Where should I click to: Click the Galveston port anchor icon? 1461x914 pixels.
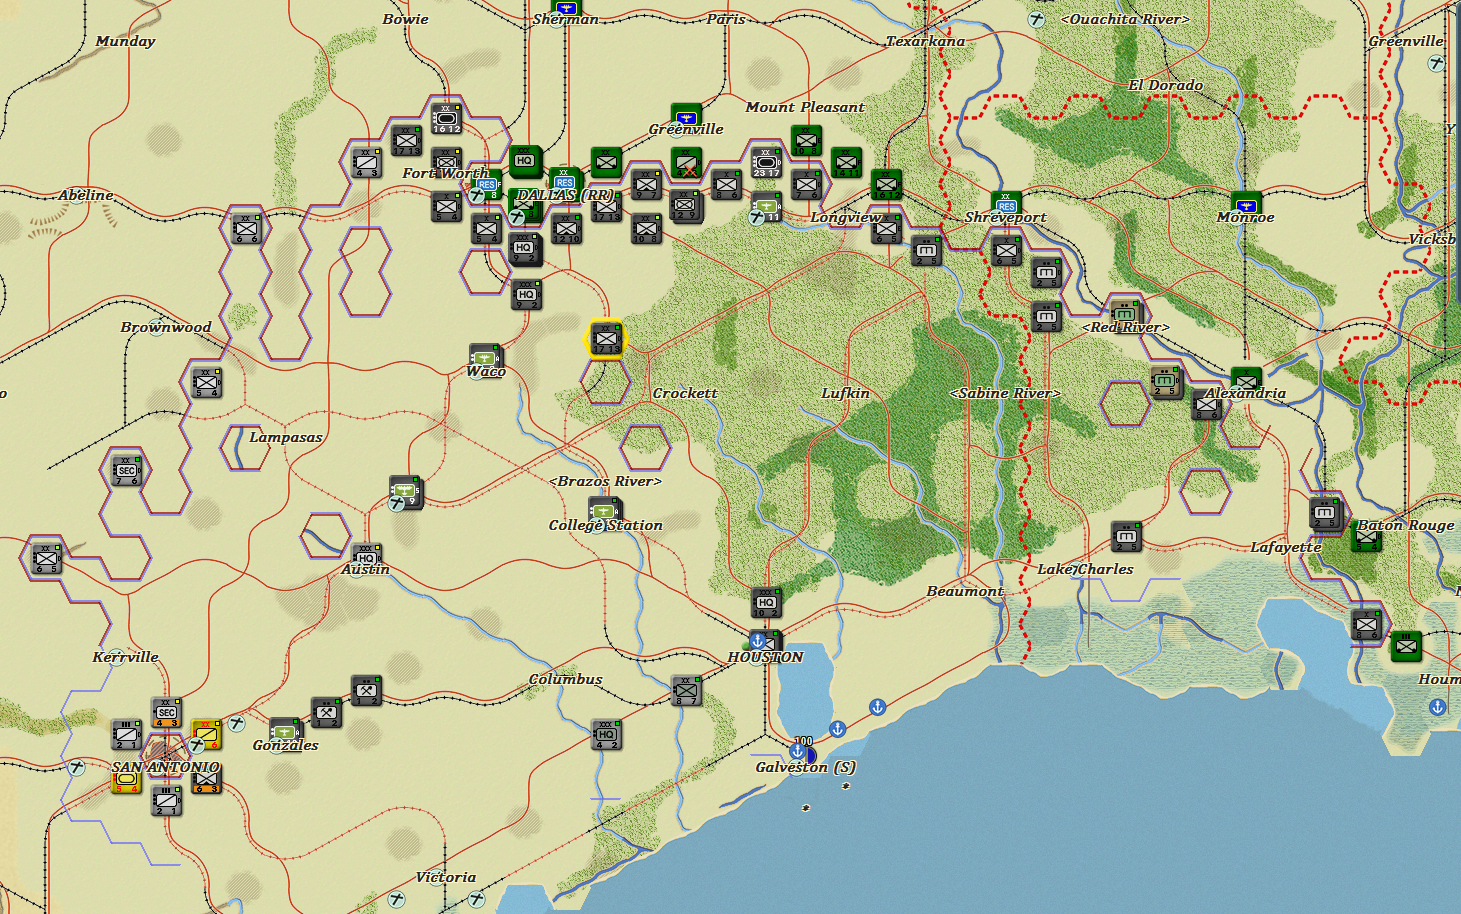[798, 751]
